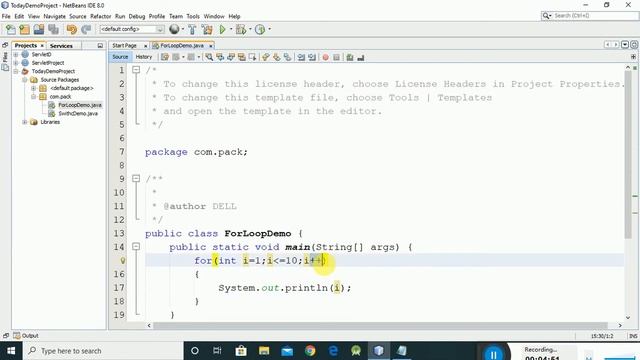Switch to the Source view button
640x360 pixels.
tap(120, 57)
